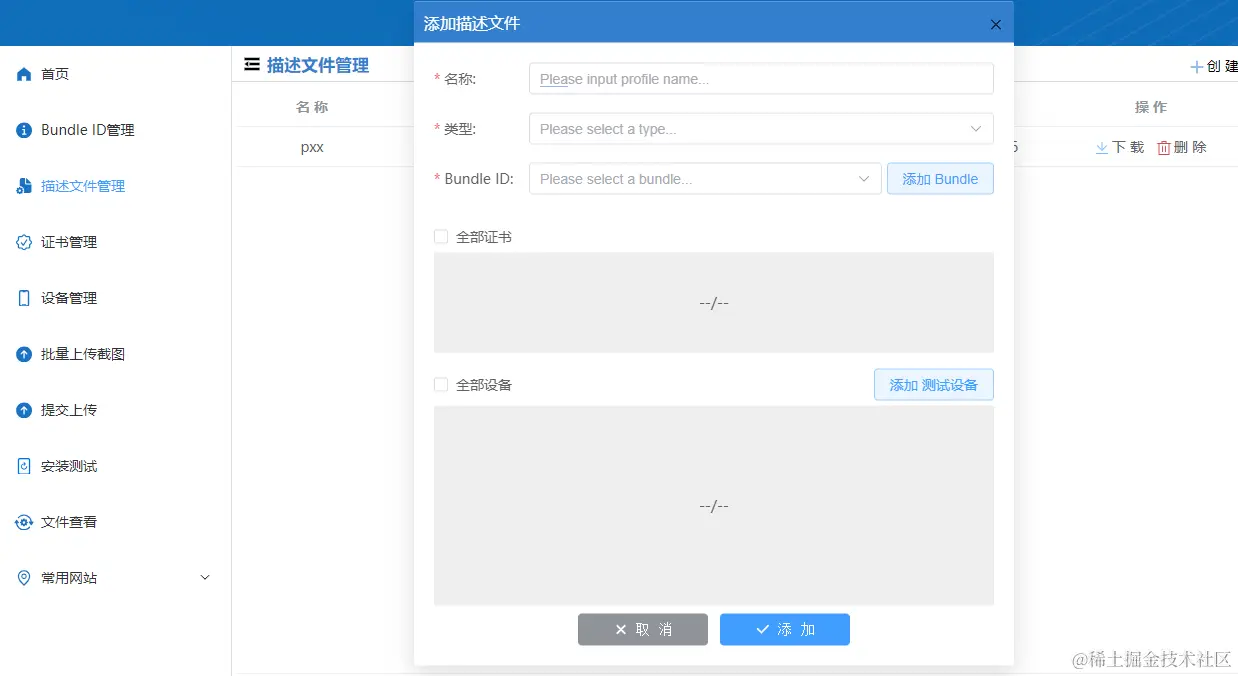Enable the 全部设备 checkbox
The height and width of the screenshot is (676, 1238).
pyautogui.click(x=440, y=384)
